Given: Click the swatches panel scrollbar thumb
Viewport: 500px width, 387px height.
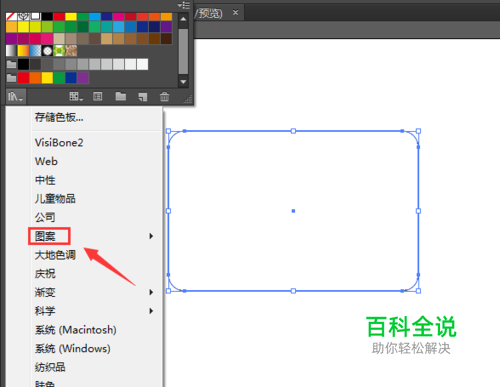Looking at the screenshot, I should tap(183, 51).
